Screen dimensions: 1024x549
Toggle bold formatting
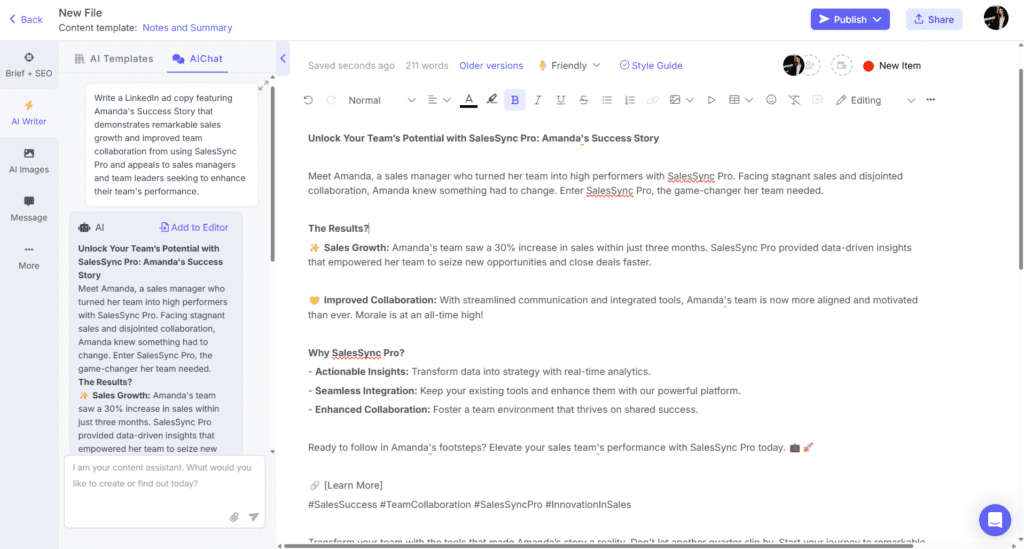(x=515, y=100)
